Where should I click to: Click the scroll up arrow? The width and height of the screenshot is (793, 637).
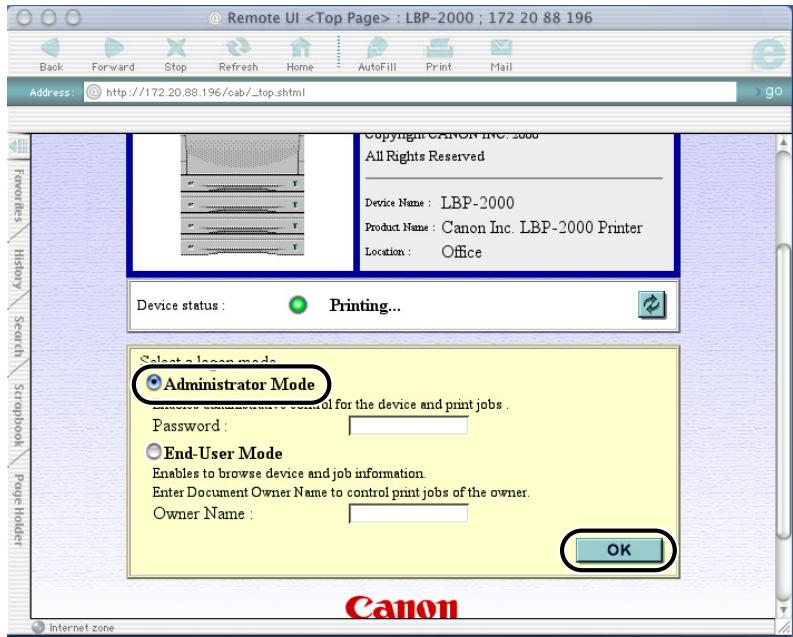(x=783, y=142)
